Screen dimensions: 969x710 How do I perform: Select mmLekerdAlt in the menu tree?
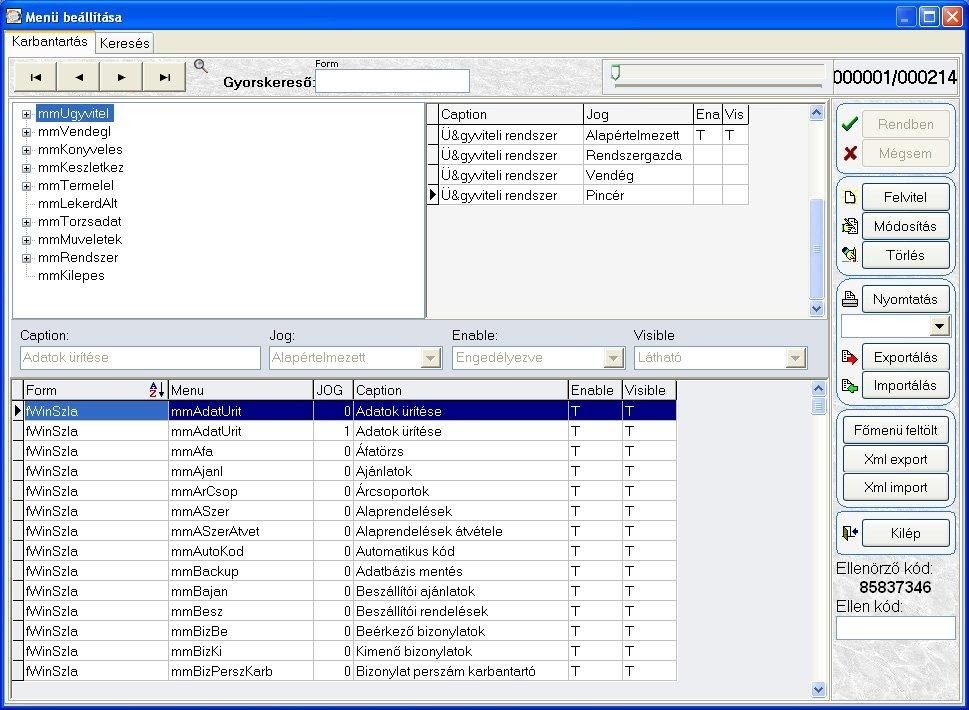tap(77, 203)
